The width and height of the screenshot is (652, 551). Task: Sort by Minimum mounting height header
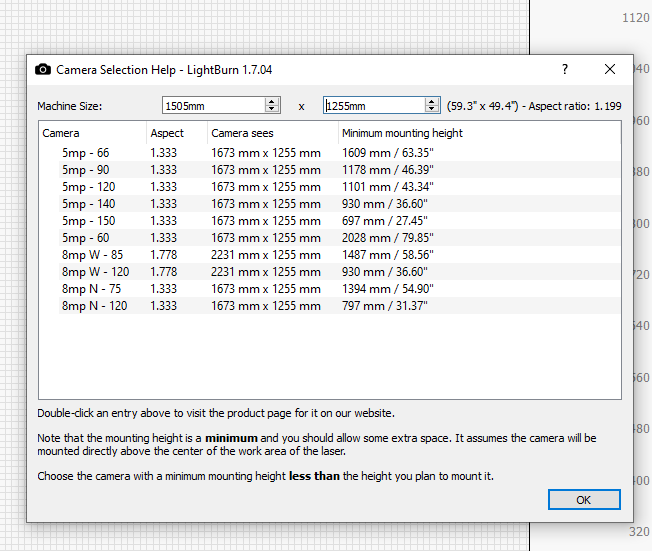click(x=479, y=133)
